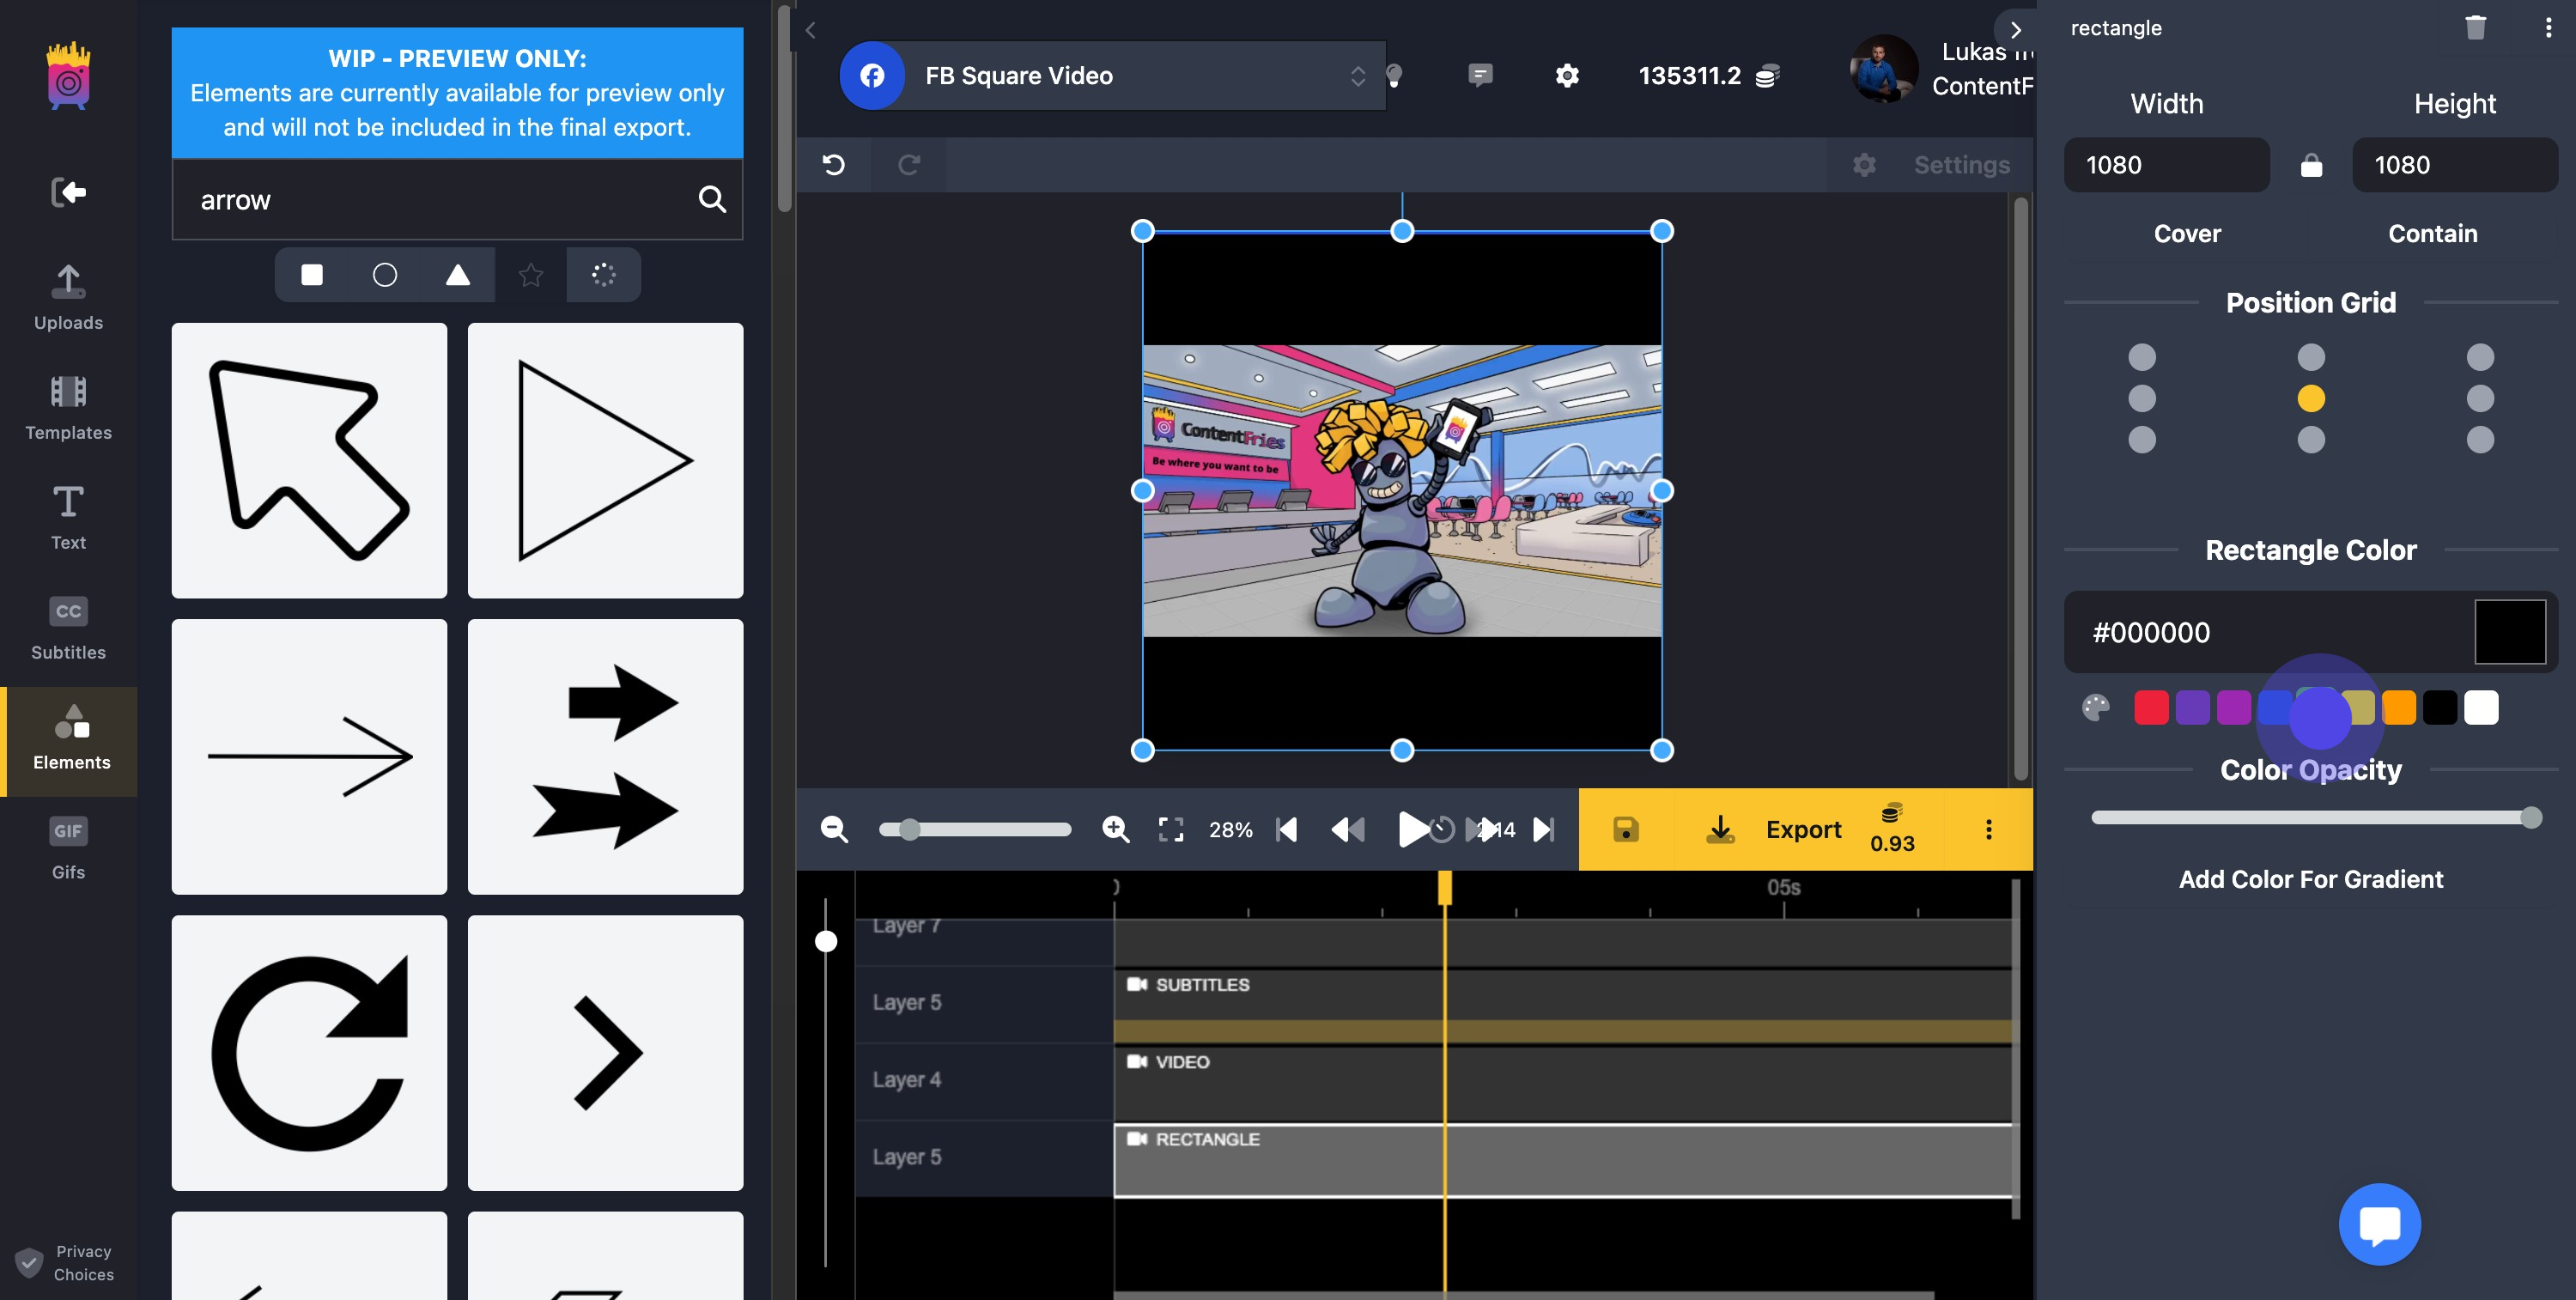Viewport: 2576px width, 1300px height.
Task: Delete the rectangle using the trash icon
Action: tap(2475, 28)
